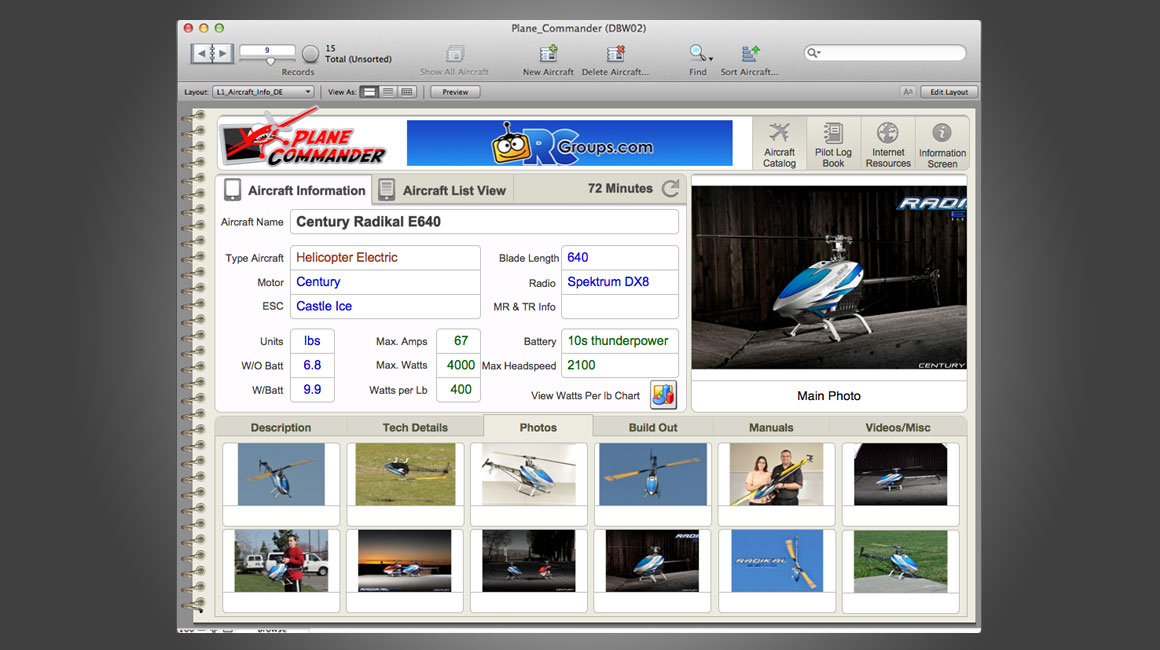The width and height of the screenshot is (1160, 650).
Task: Click the search magnifier in the search field
Action: [813, 53]
